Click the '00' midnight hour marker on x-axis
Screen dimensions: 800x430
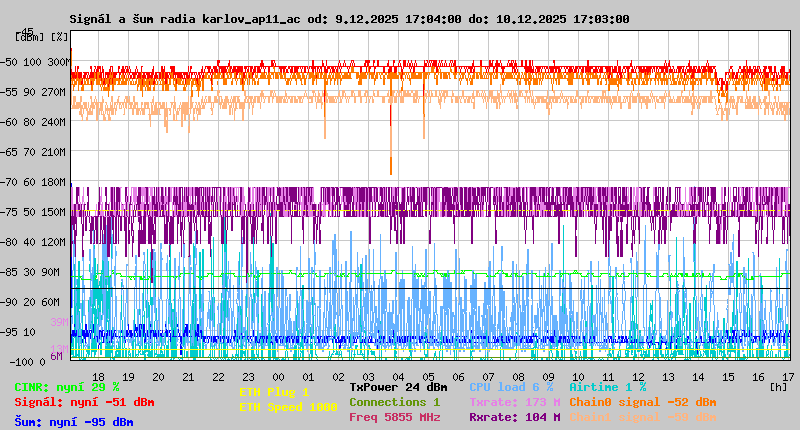pyautogui.click(x=279, y=376)
